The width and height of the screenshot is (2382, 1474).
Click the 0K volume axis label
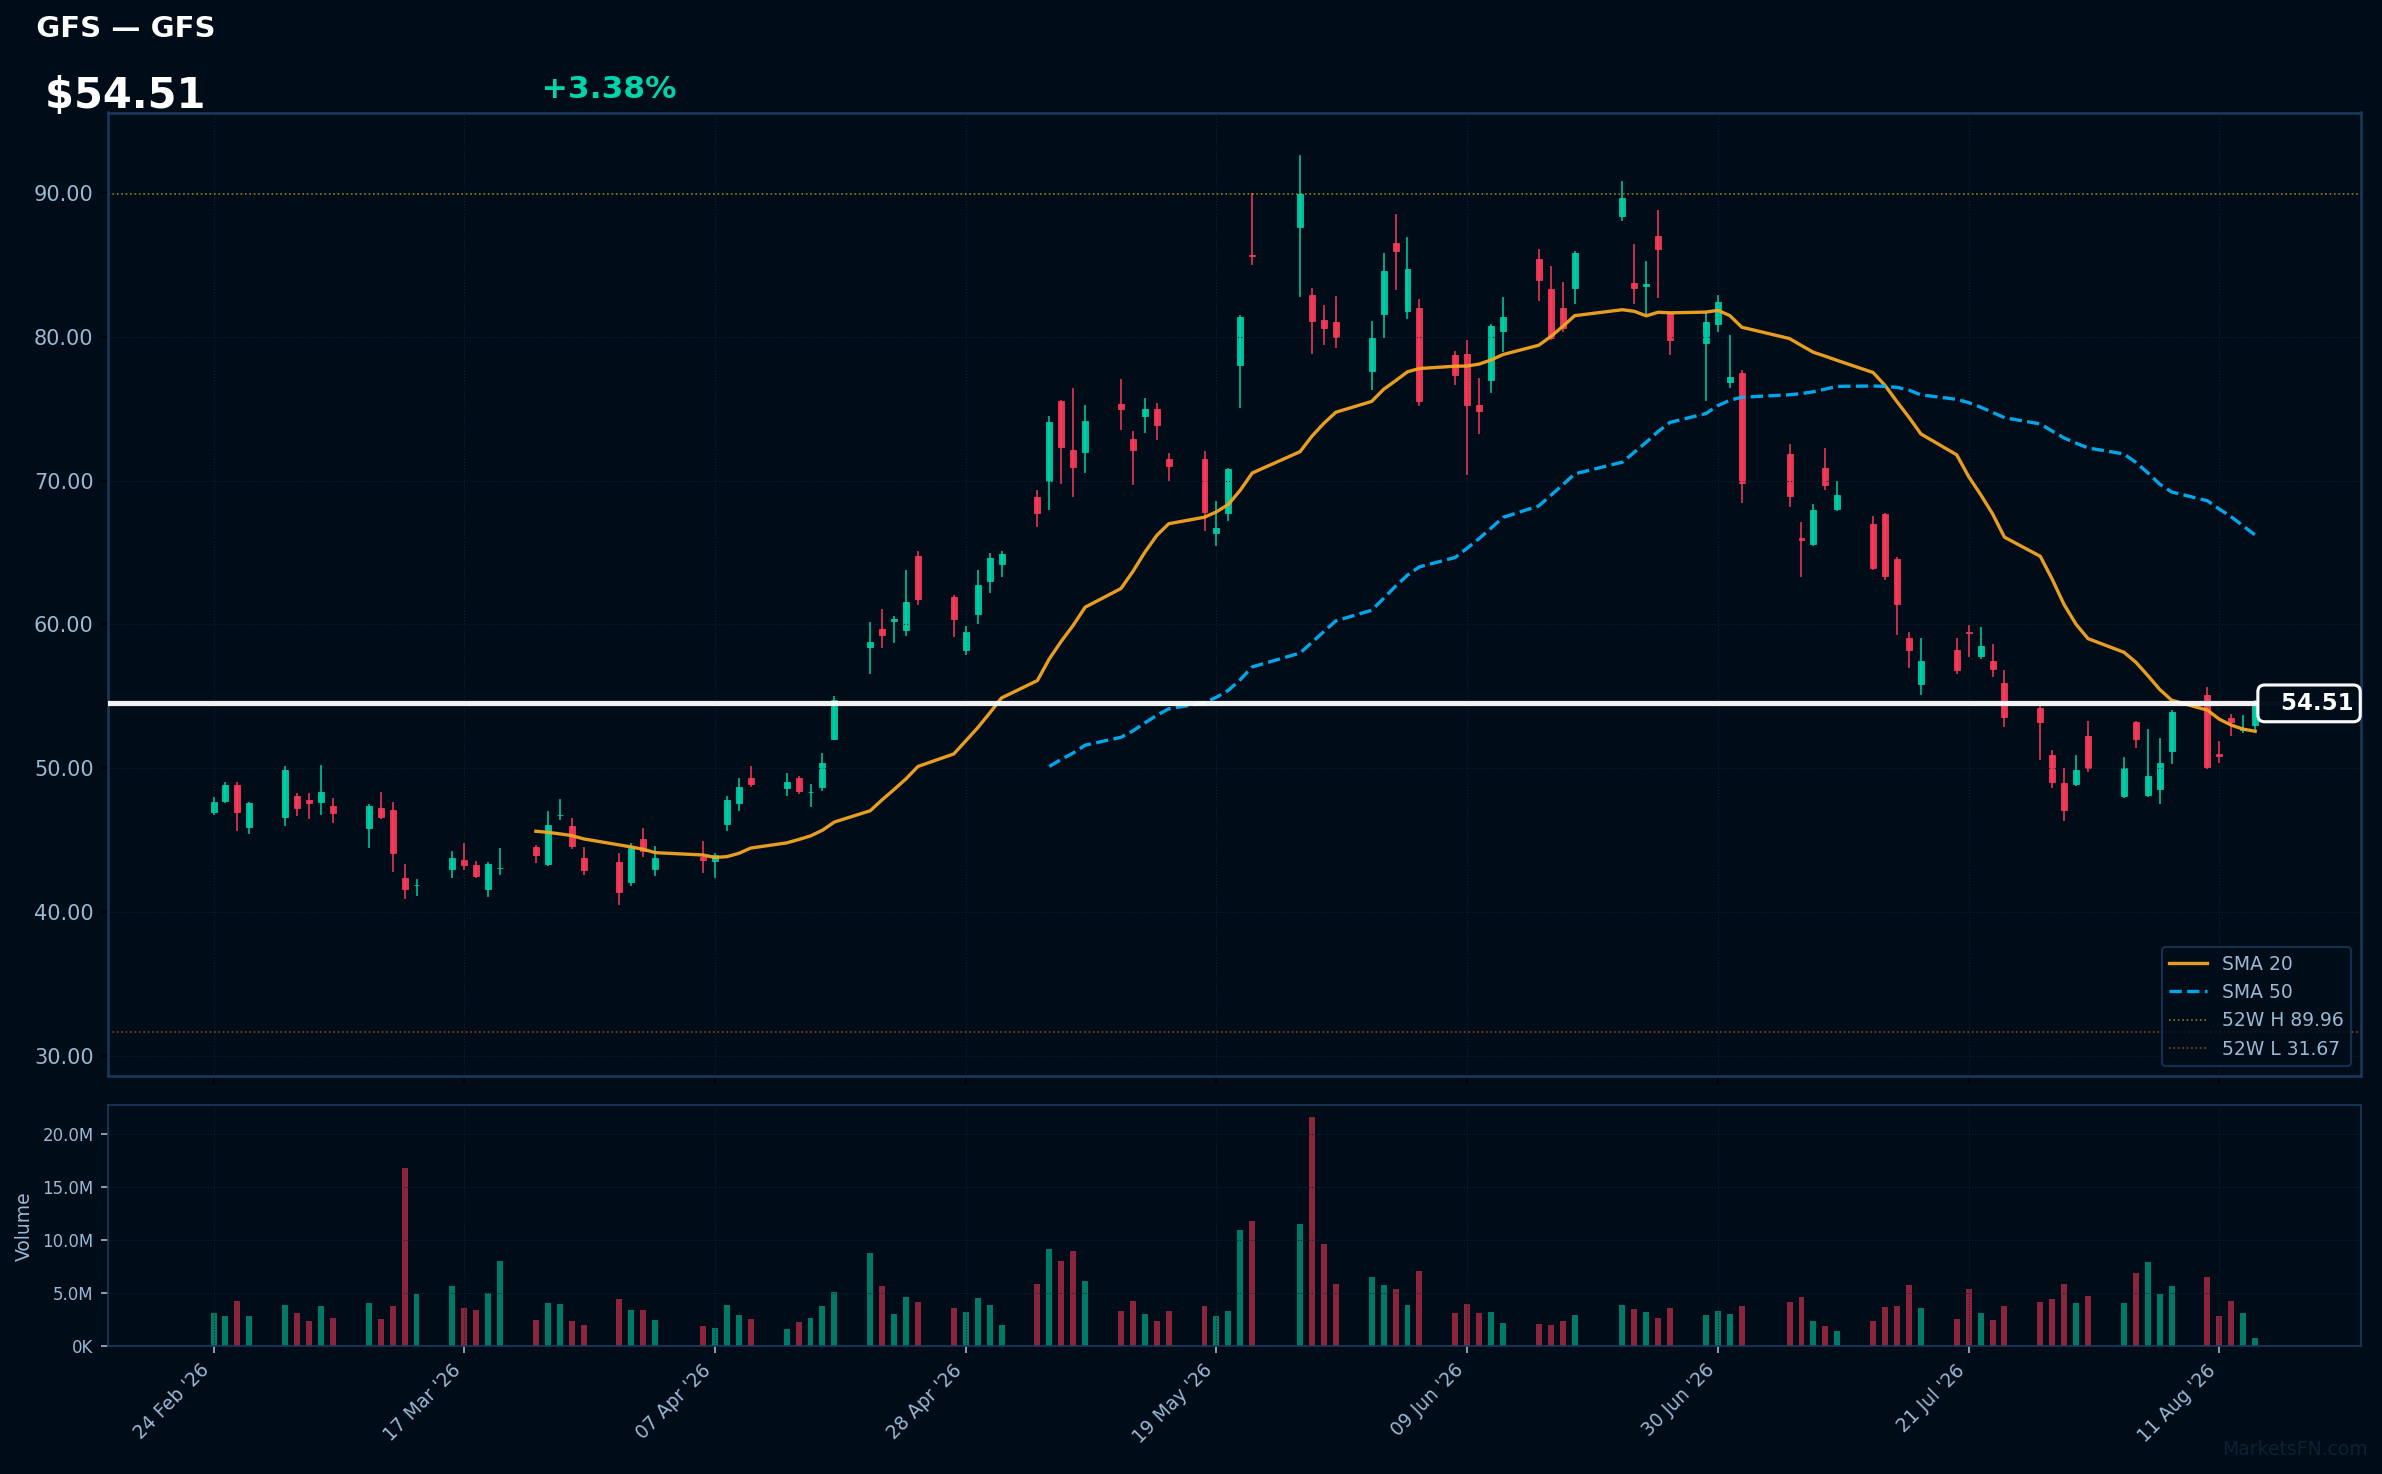pos(82,1347)
